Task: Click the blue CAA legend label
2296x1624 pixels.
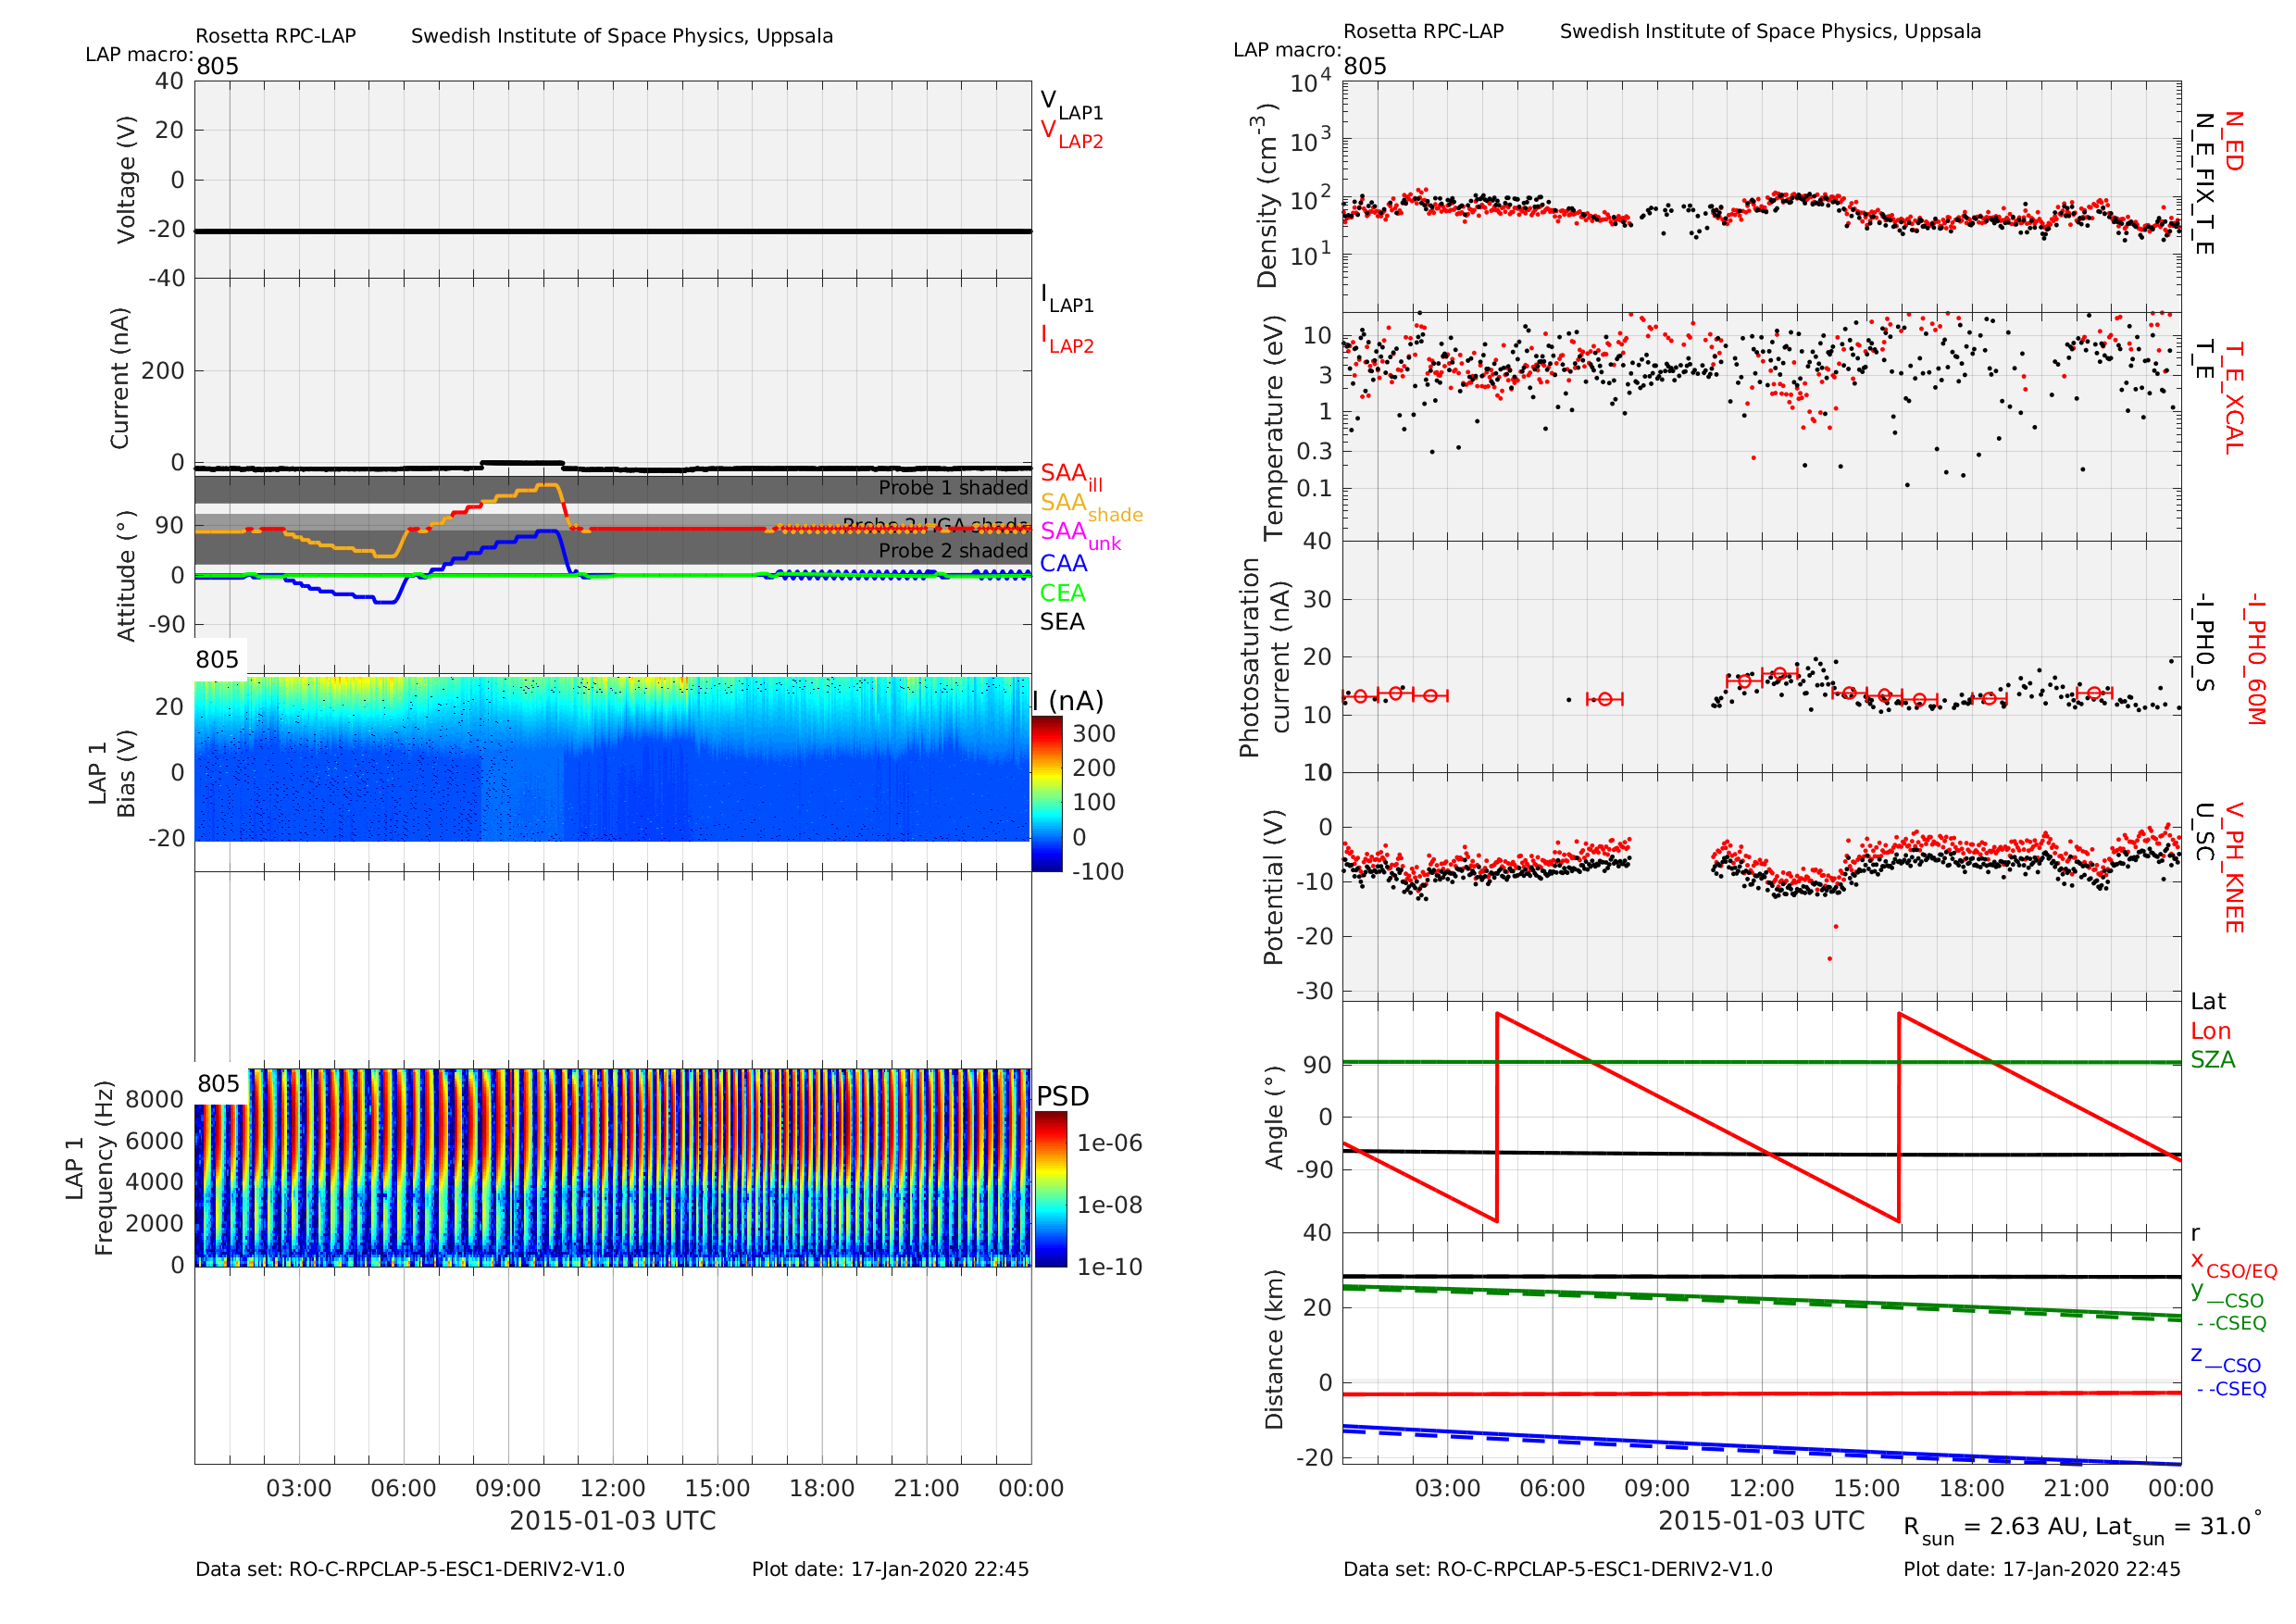Action: (1063, 564)
